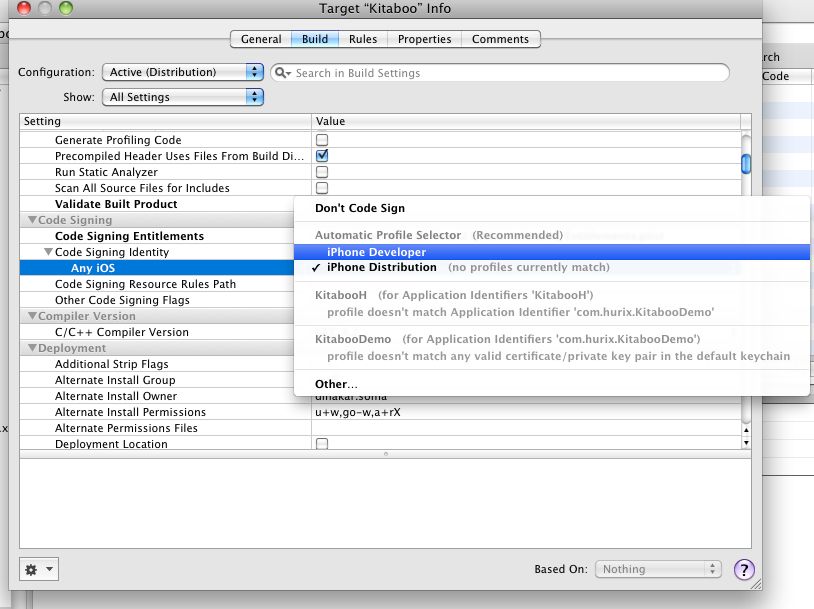Select the Build tab
Viewport: 814px width, 609px height.
pos(315,39)
